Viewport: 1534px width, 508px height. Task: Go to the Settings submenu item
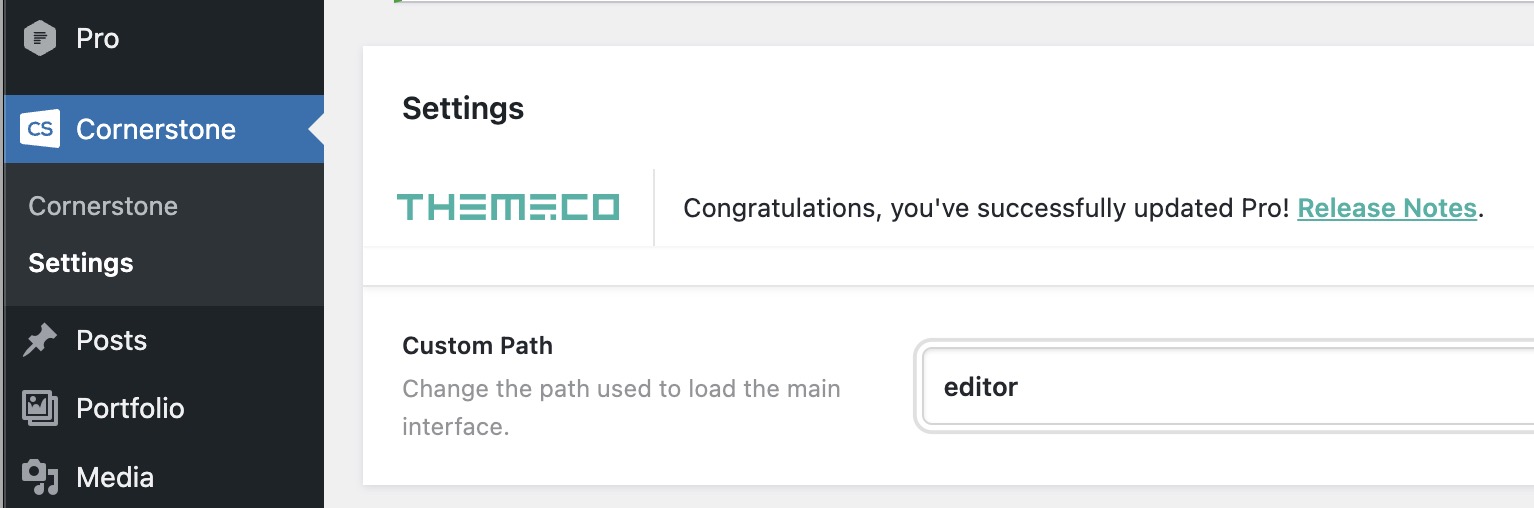pyautogui.click(x=81, y=263)
